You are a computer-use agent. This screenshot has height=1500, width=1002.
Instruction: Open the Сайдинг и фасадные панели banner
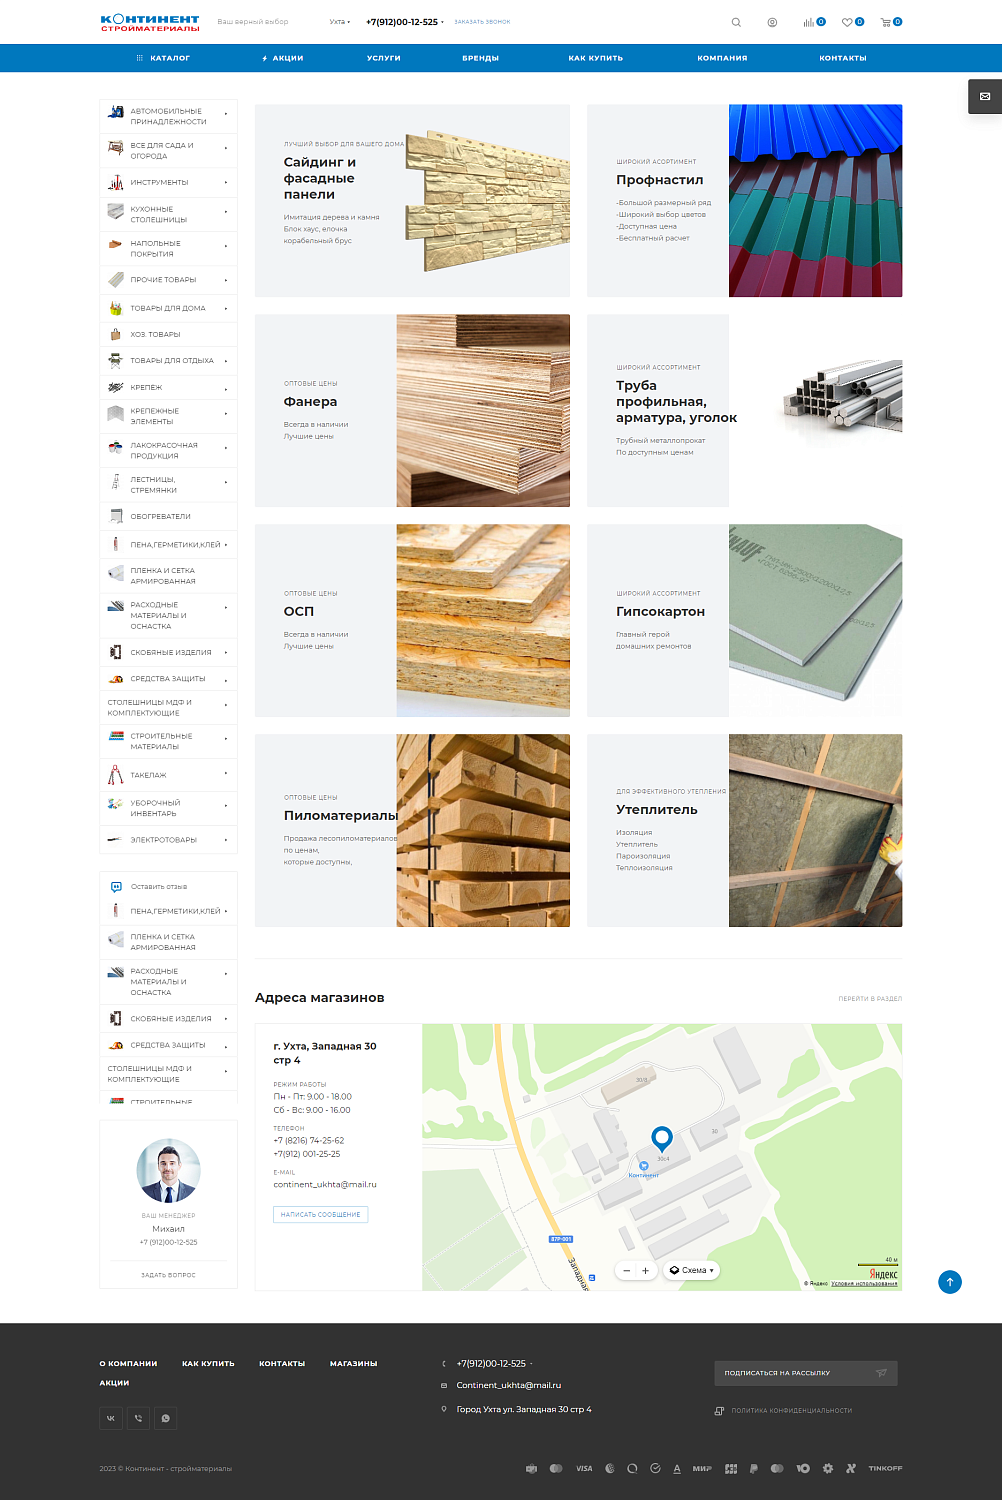[412, 201]
